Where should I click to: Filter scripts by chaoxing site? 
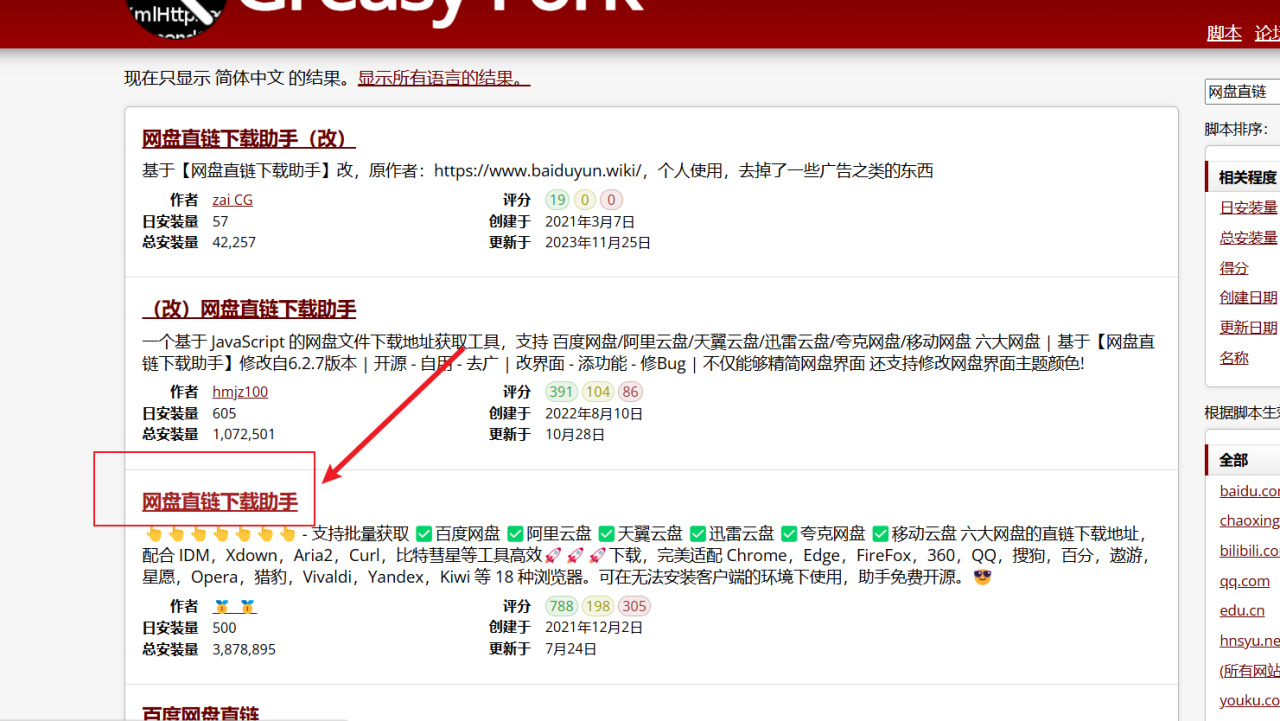(1249, 521)
